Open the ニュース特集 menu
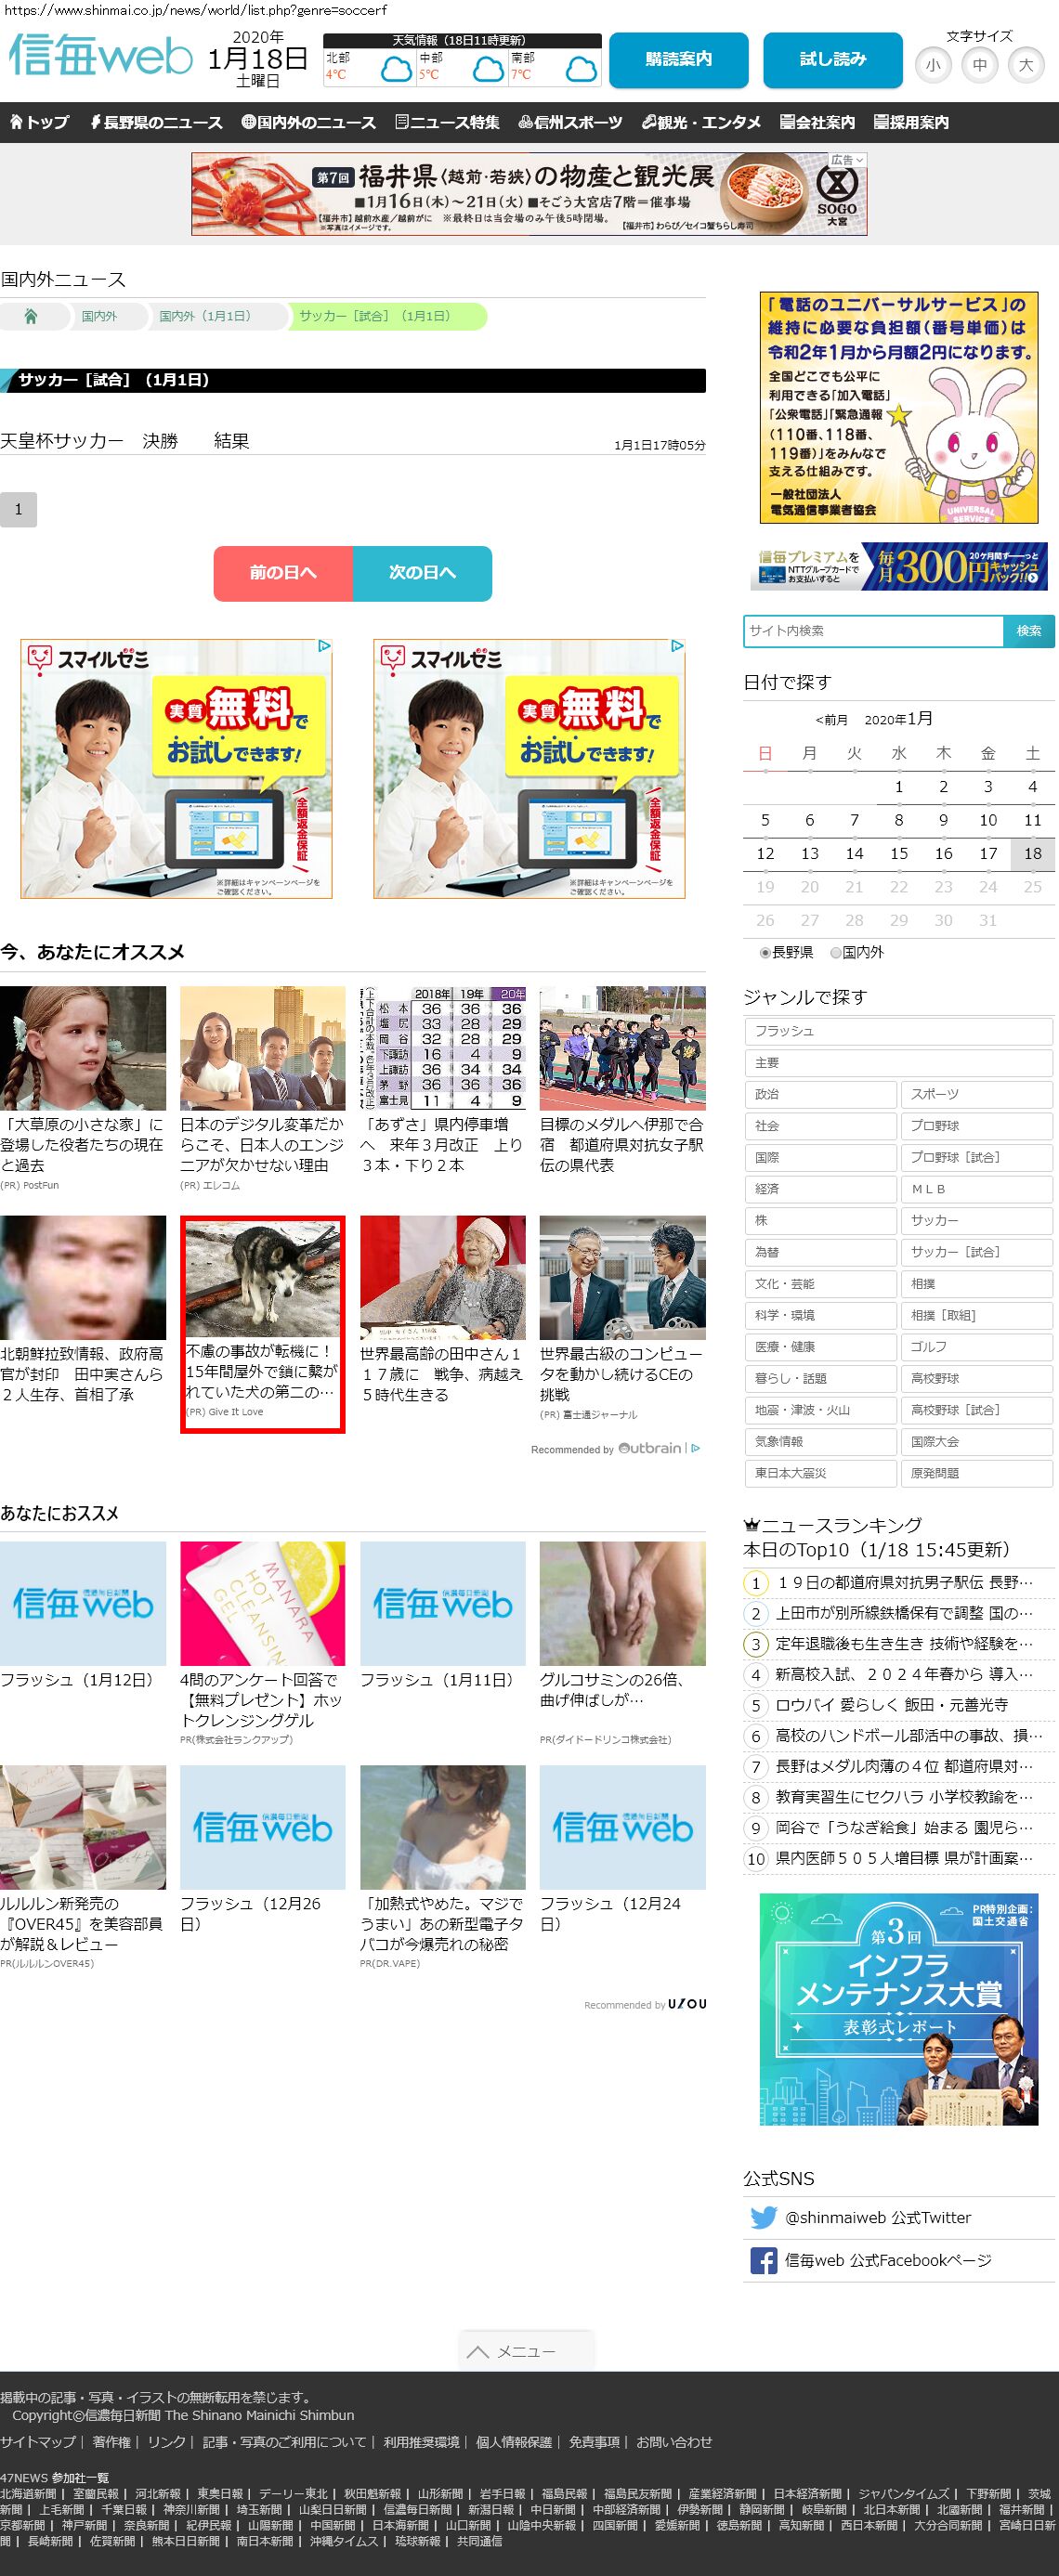 [447, 122]
